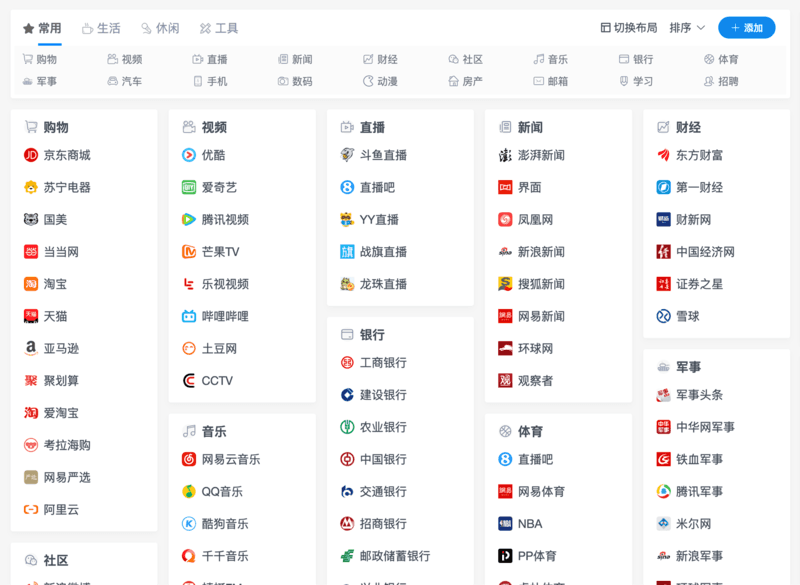Click the QQ音乐 icon
The width and height of the screenshot is (800, 585).
(x=189, y=491)
